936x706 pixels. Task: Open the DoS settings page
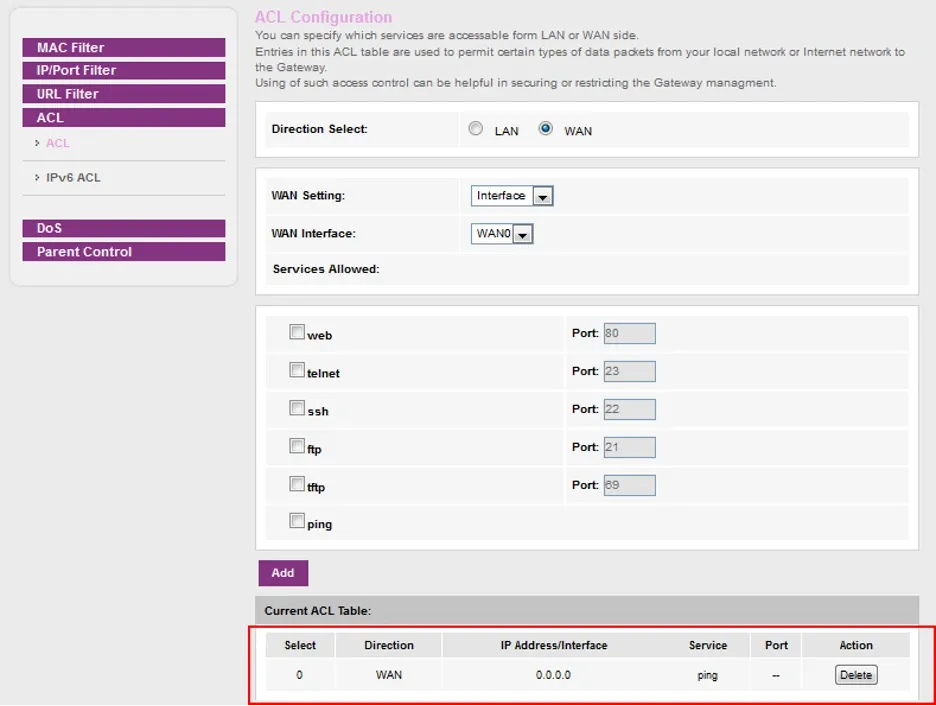coord(123,228)
